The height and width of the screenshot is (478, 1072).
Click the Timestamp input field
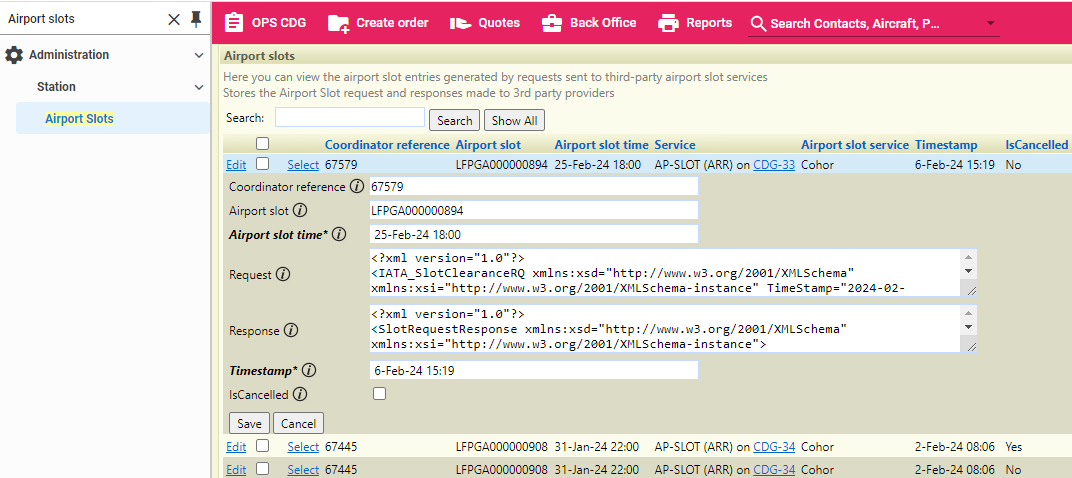[x=533, y=371]
